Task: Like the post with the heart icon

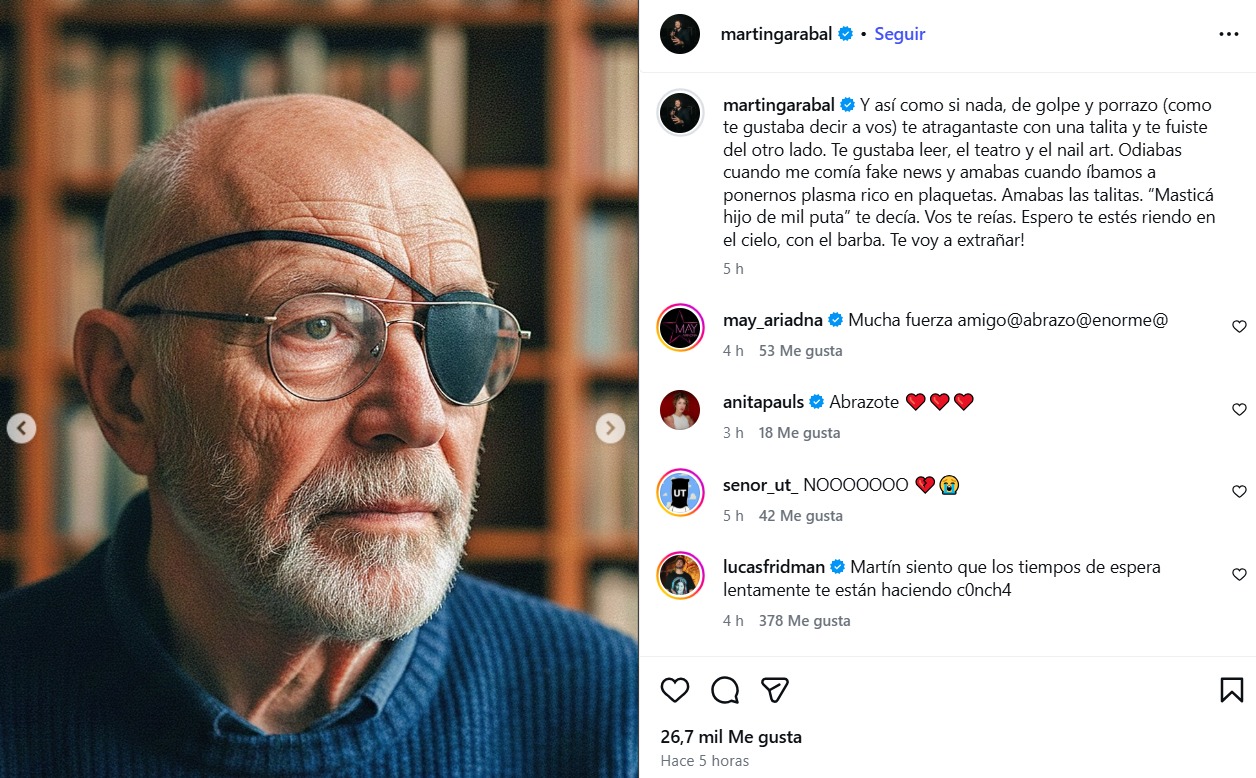Action: coord(675,690)
